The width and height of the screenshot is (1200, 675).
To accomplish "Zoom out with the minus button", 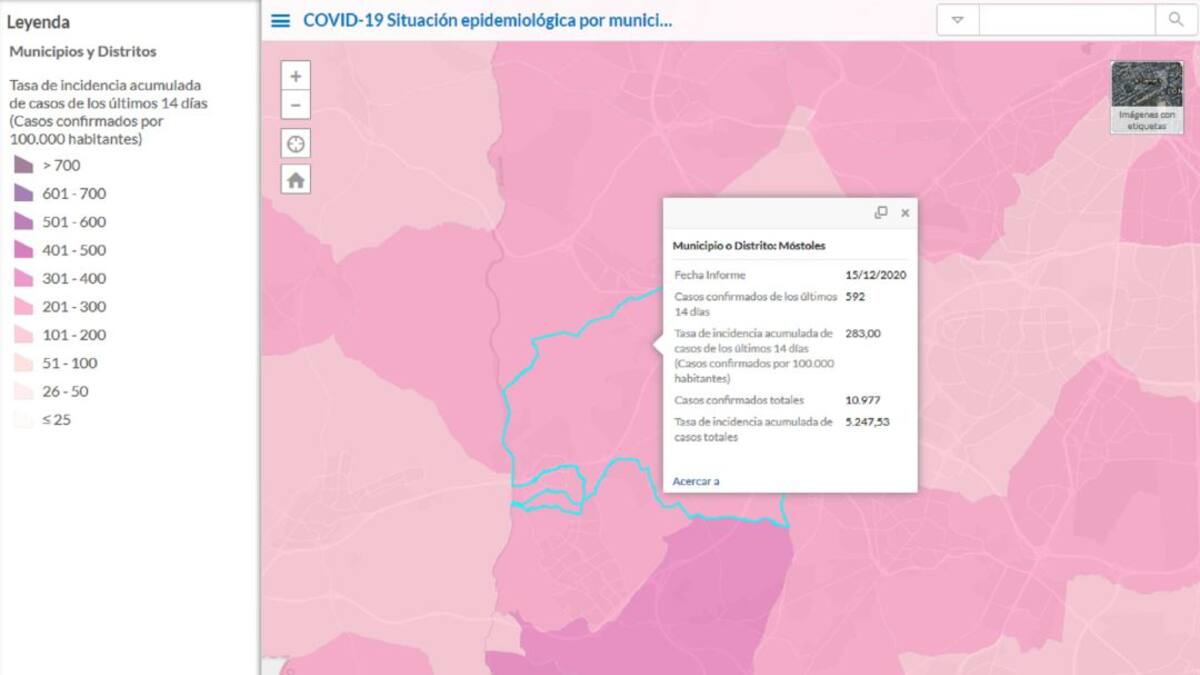I will tap(295, 104).
